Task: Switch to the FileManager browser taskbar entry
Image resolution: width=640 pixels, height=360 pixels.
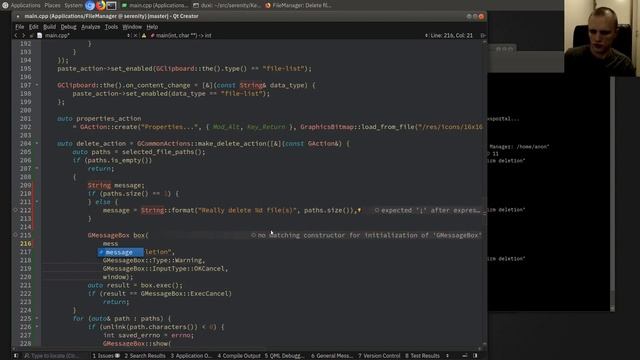Action: [298, 5]
